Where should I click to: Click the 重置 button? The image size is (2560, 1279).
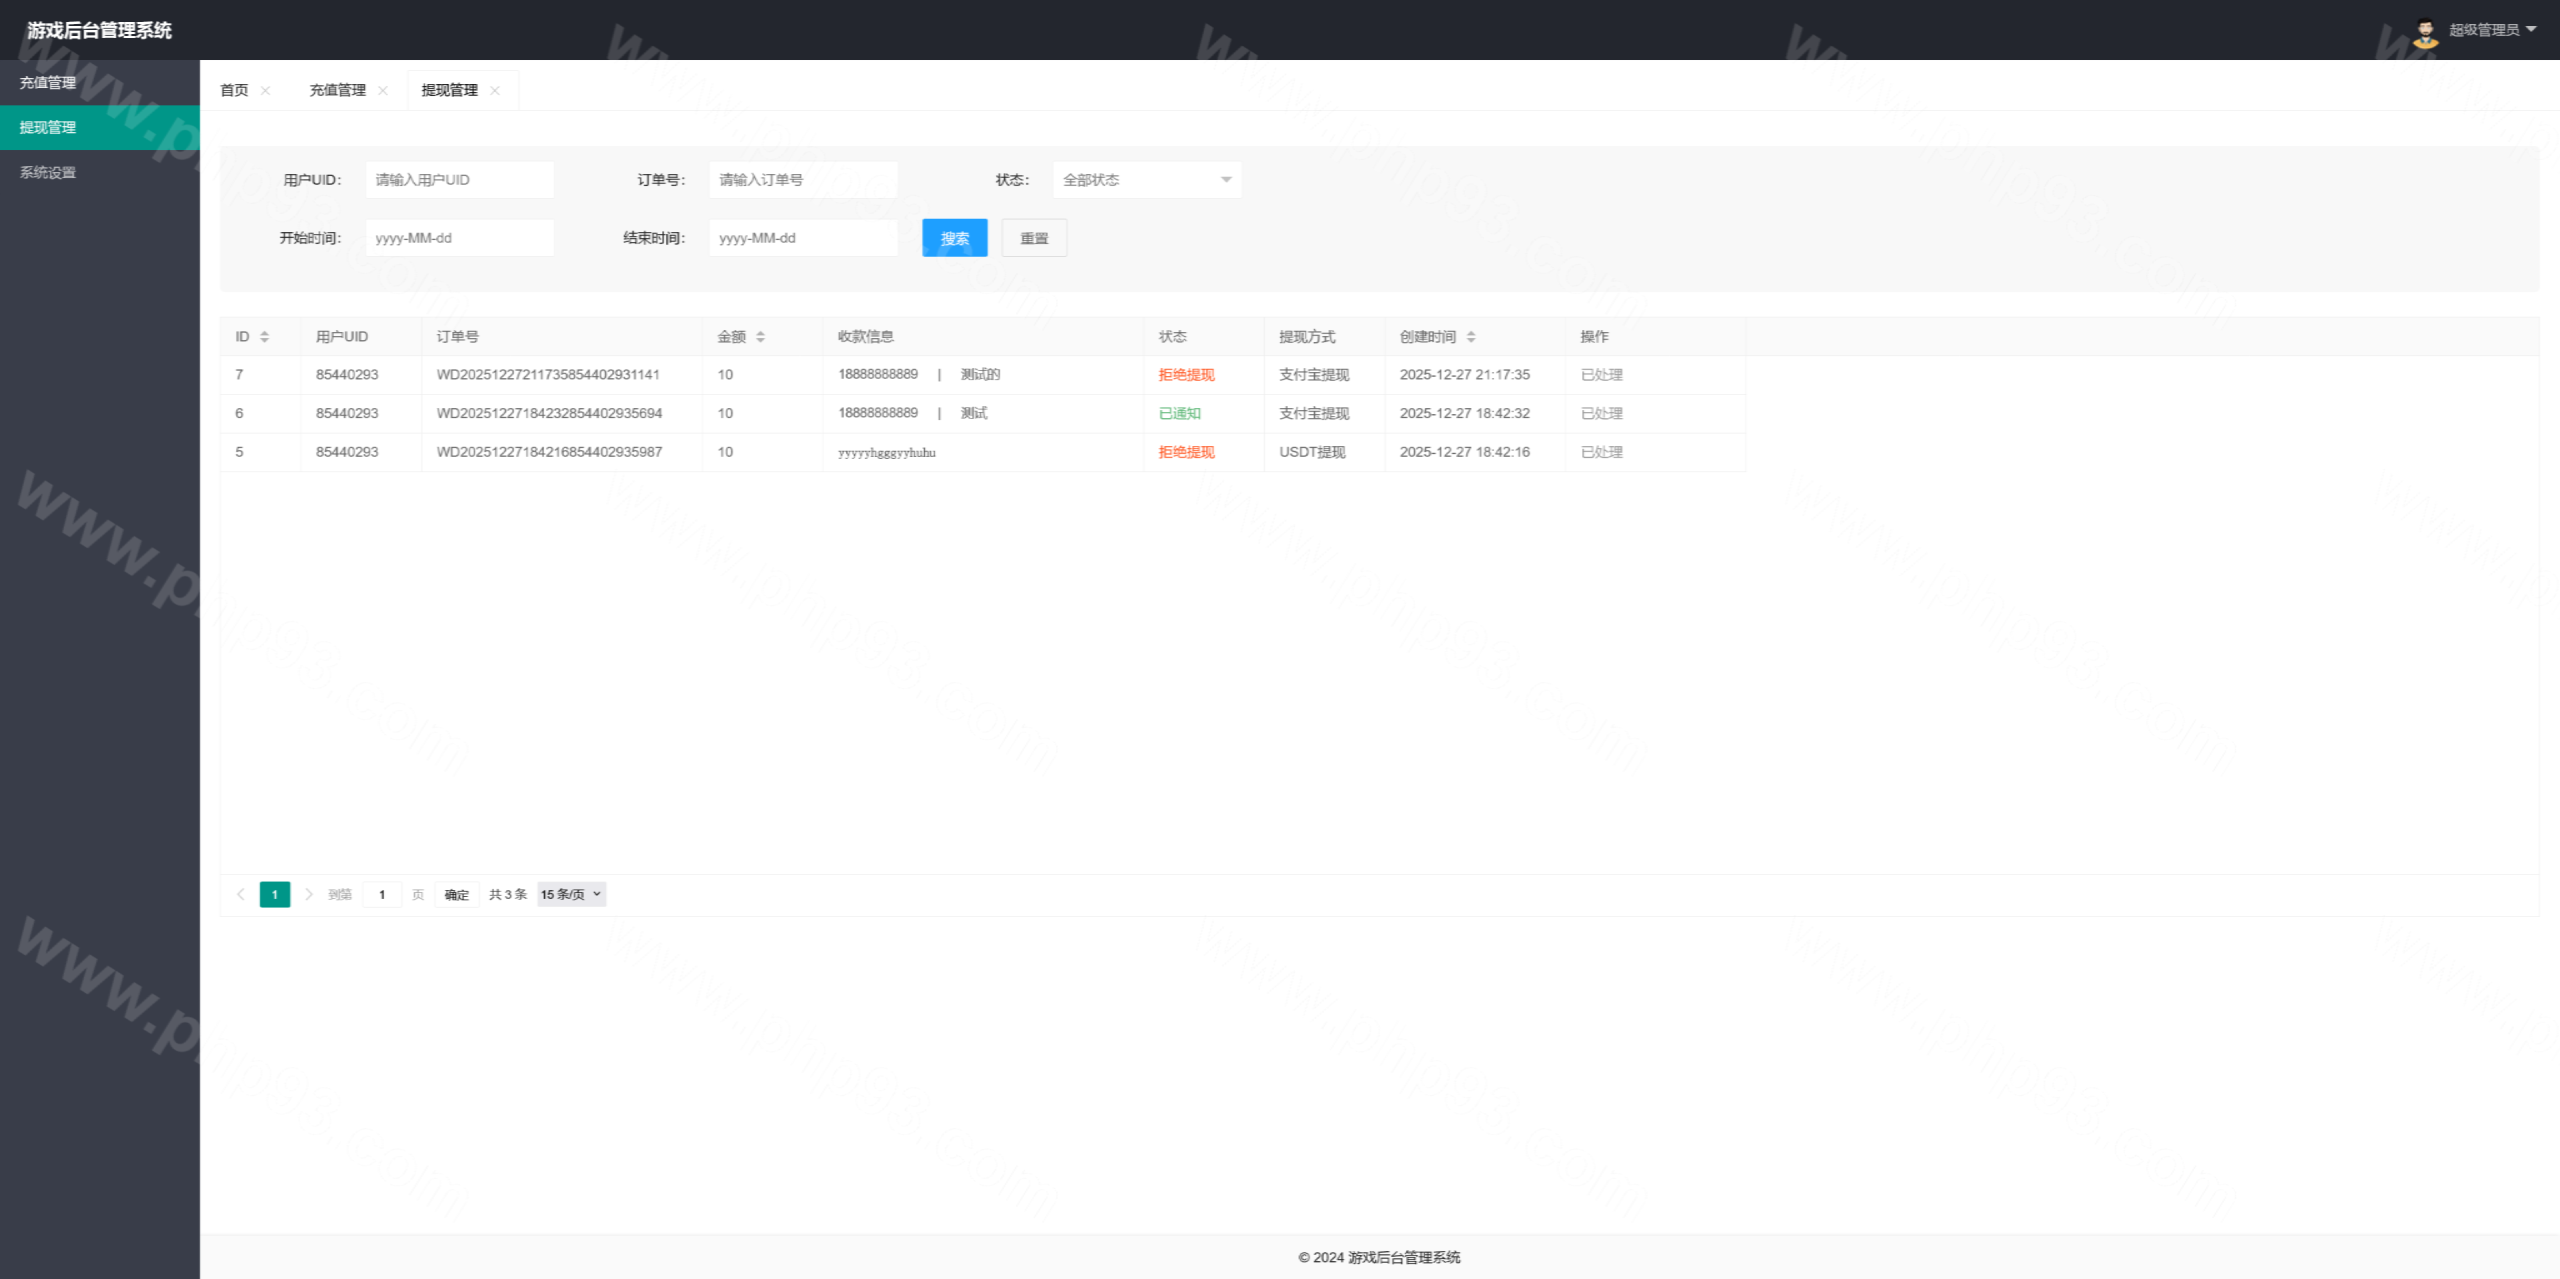pyautogui.click(x=1034, y=238)
